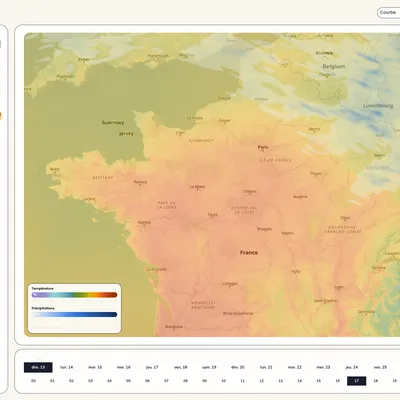Jump to hour 00

33,381
